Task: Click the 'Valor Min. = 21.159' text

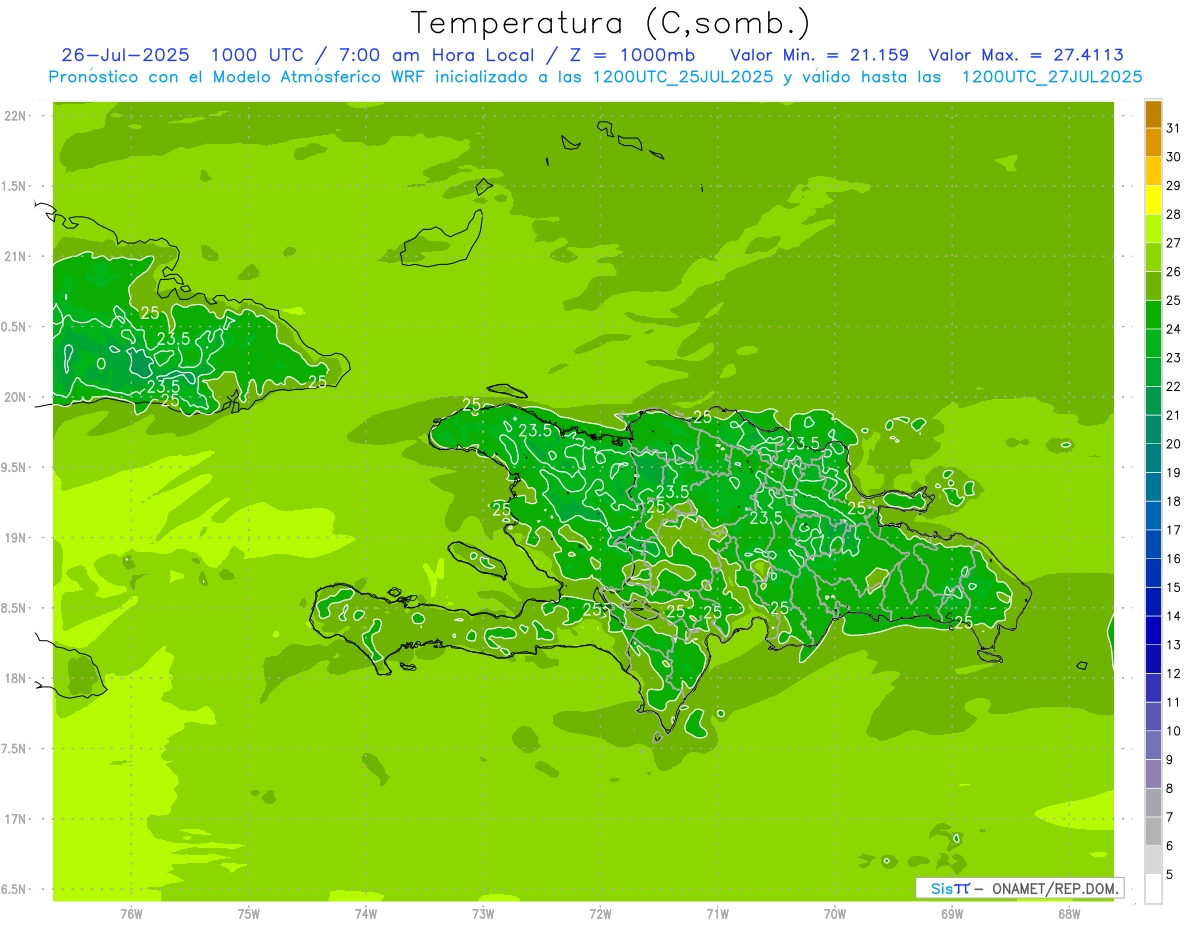Action: (x=820, y=55)
